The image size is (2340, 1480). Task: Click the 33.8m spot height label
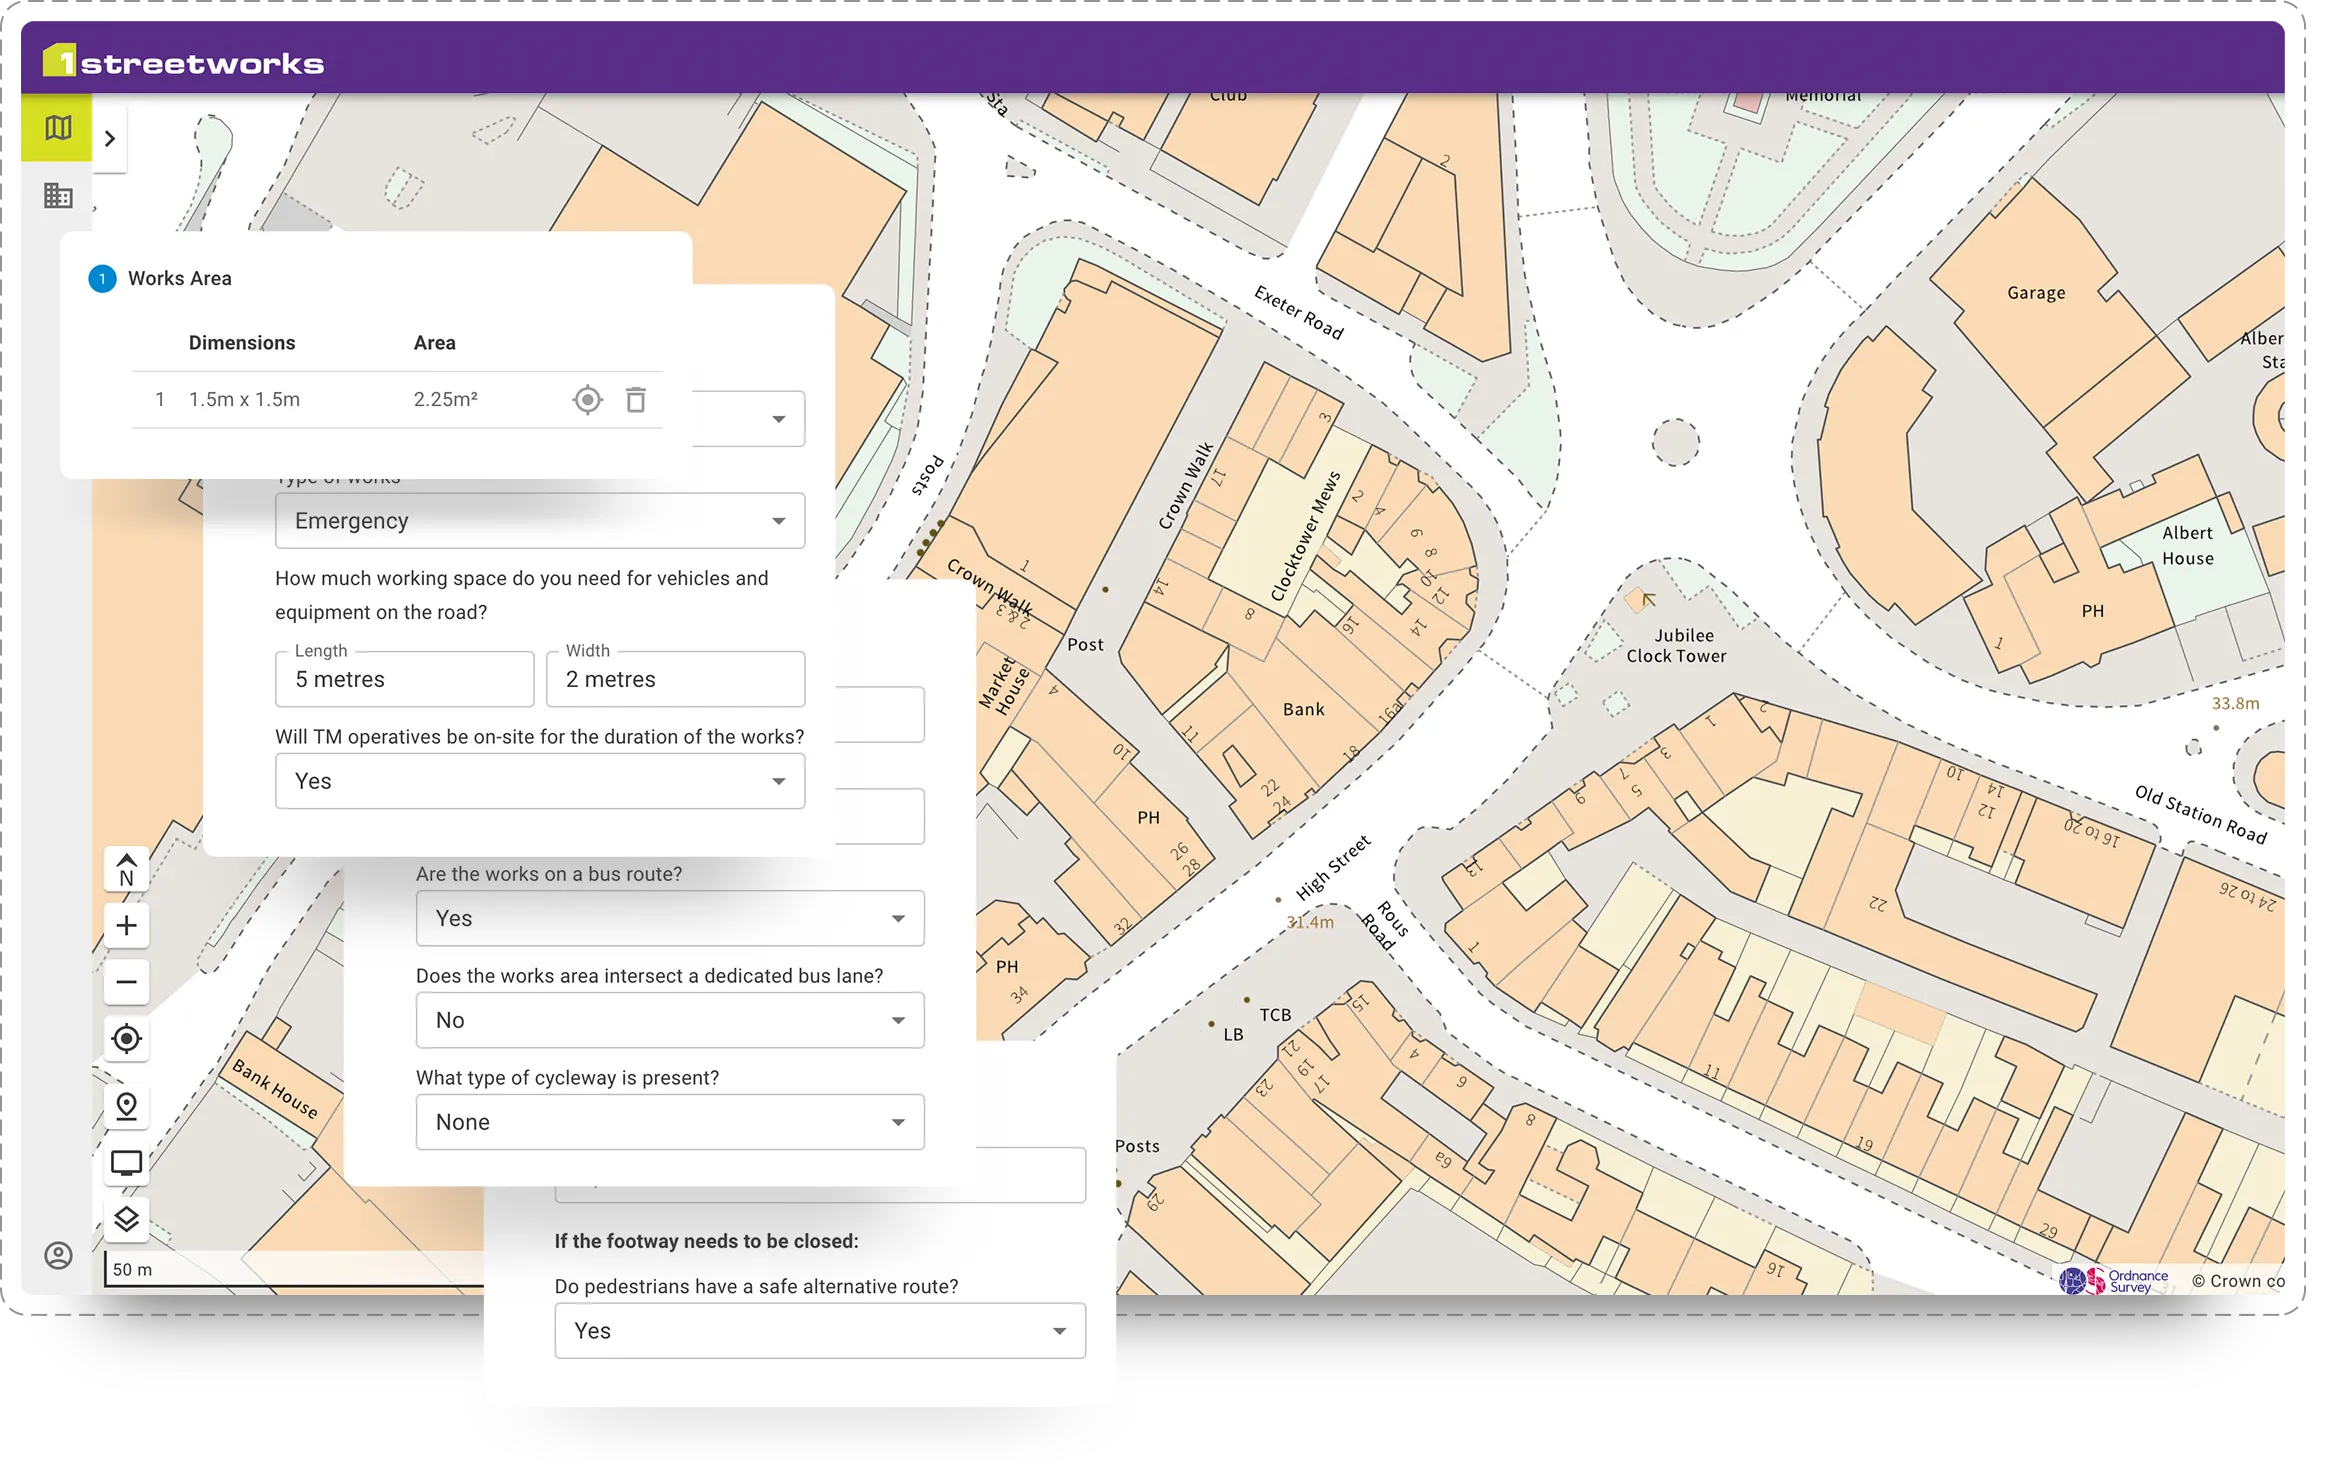point(2235,703)
